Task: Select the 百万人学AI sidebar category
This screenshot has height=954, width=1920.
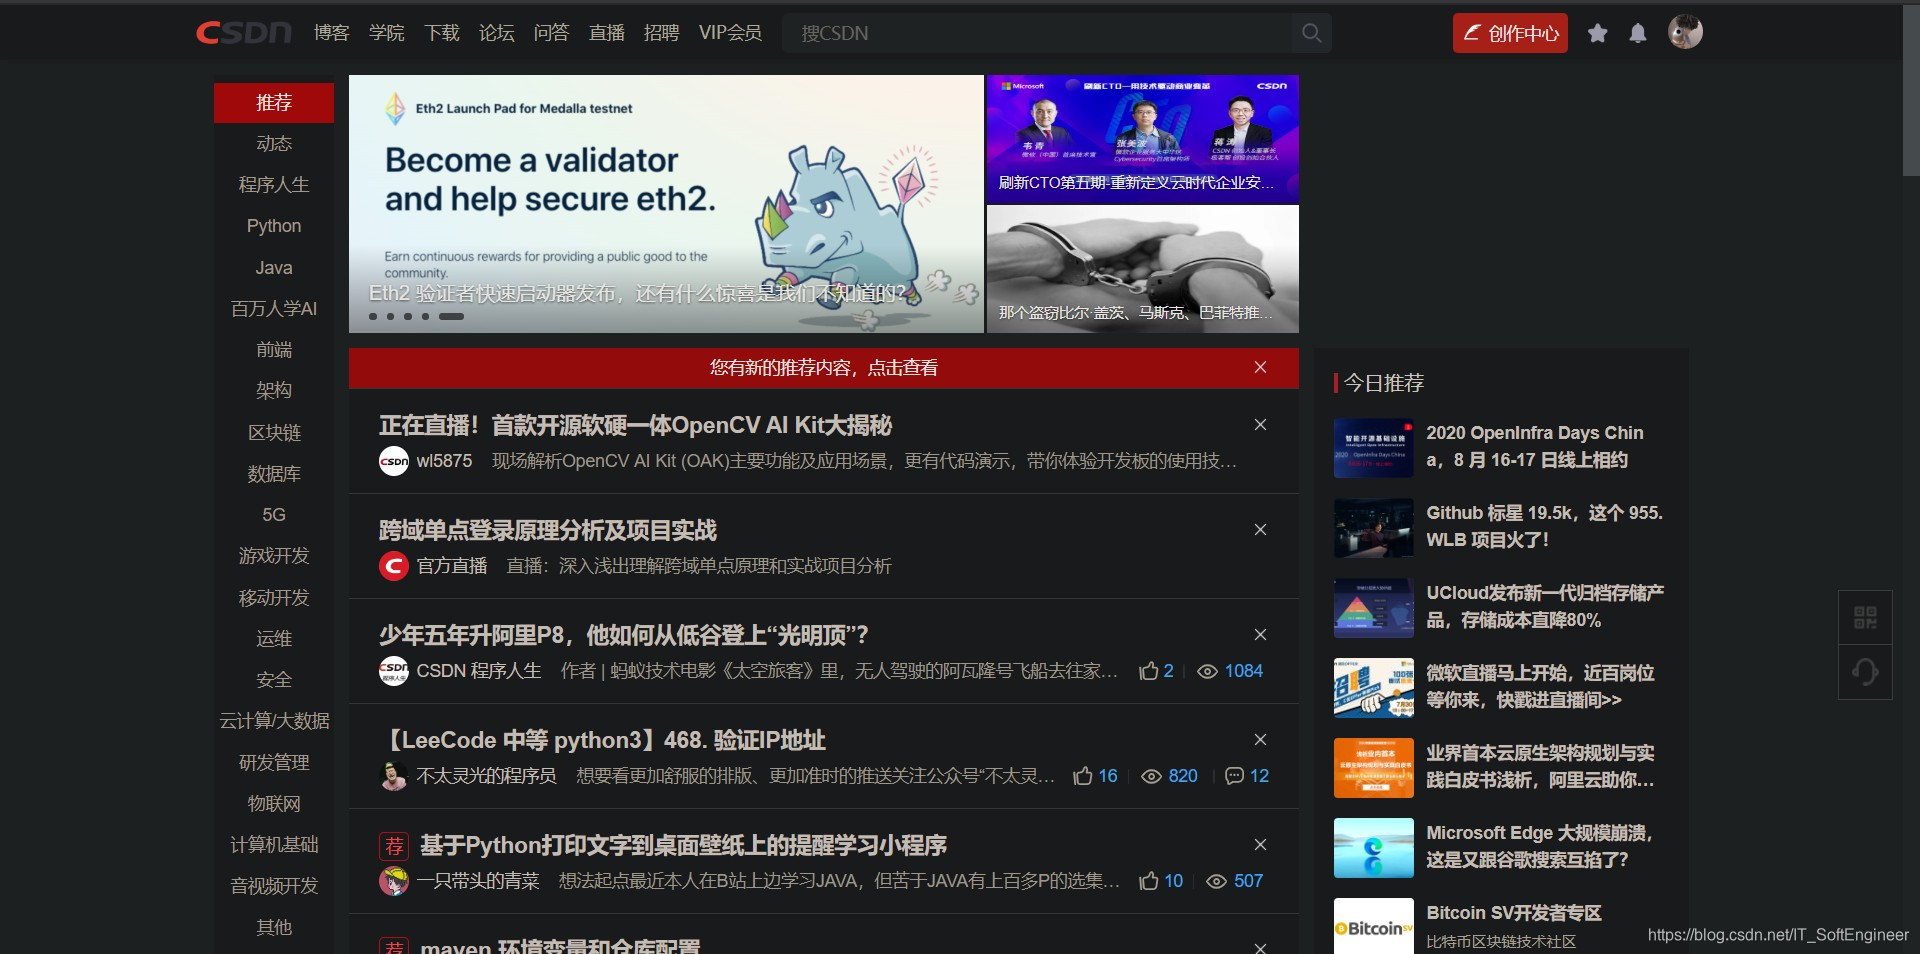Action: 274,309
